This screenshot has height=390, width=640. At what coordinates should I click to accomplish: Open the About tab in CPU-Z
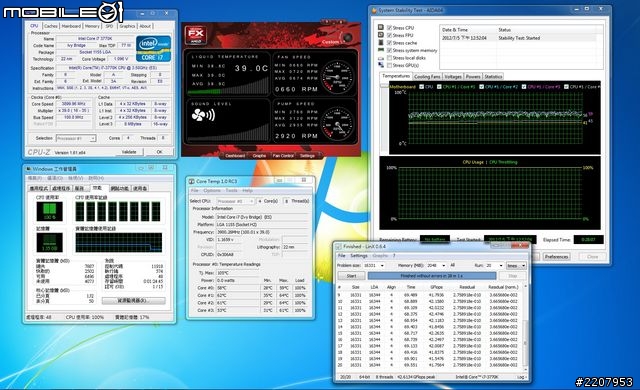point(145,26)
